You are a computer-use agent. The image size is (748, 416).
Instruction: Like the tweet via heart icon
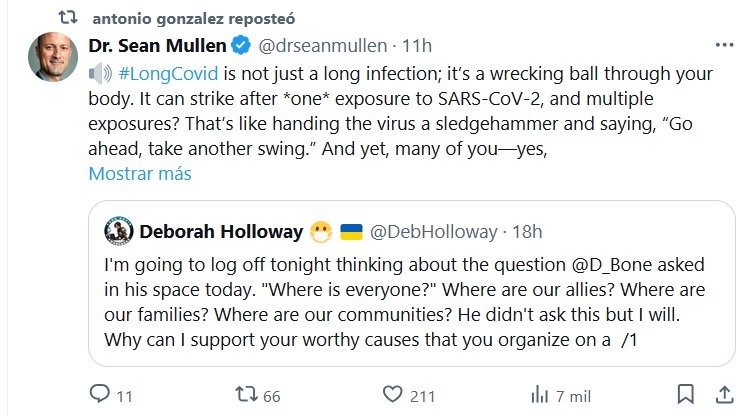pos(391,393)
